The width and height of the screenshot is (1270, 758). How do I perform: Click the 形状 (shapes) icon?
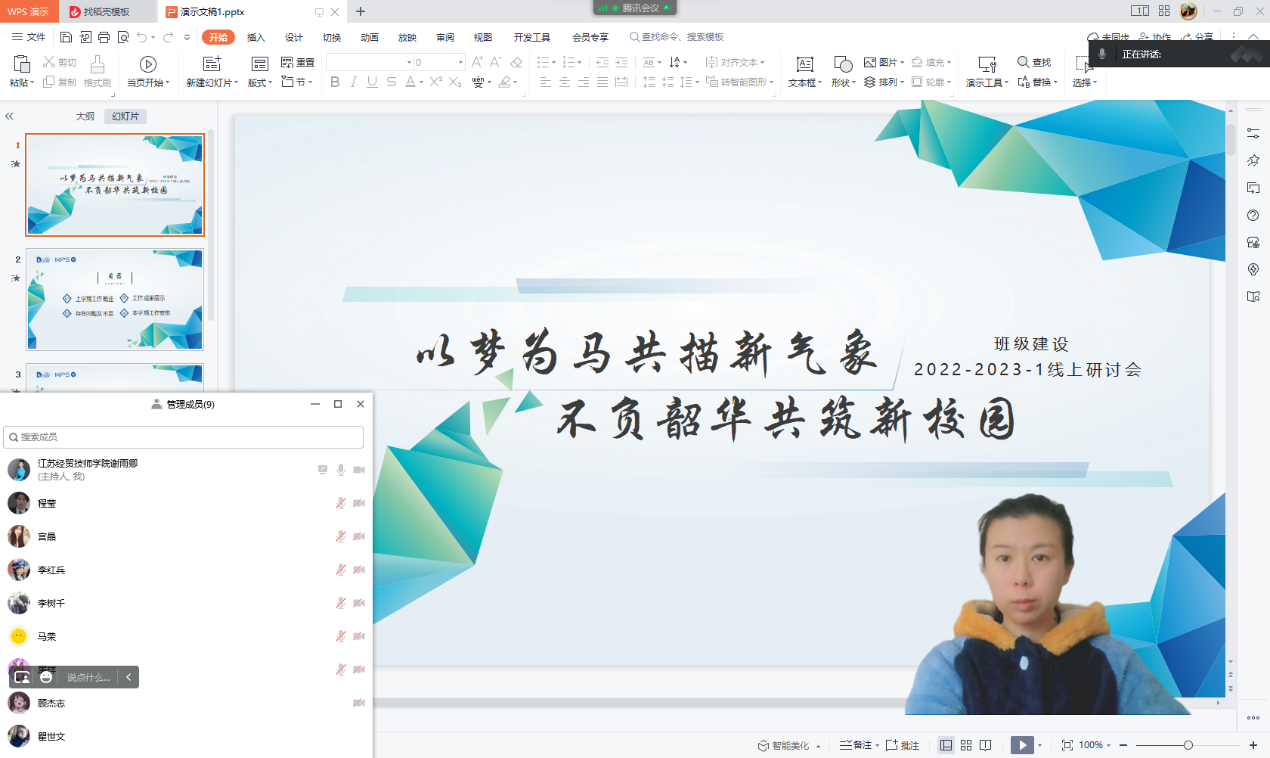[x=842, y=64]
